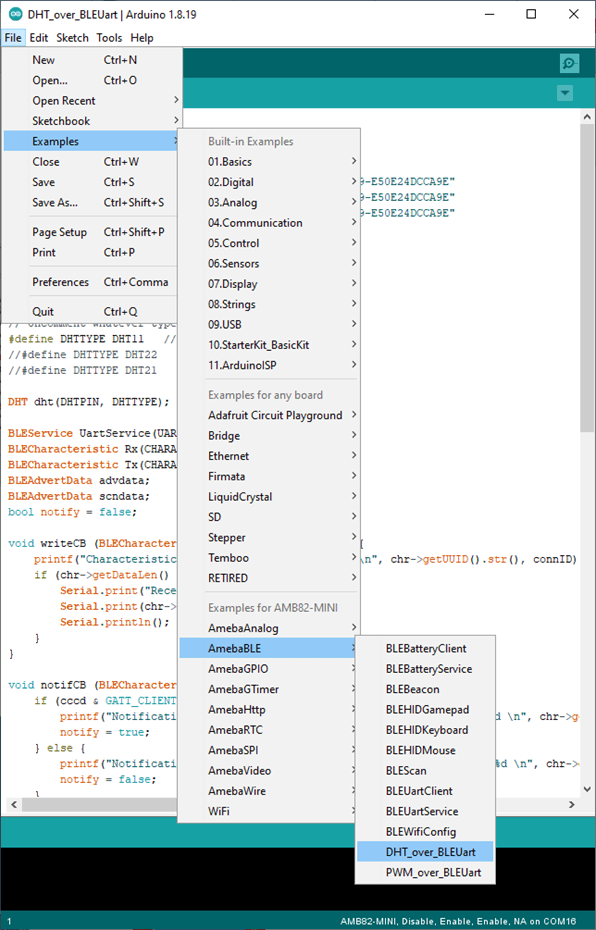Load the DHT_over_BLEUart example
This screenshot has width=596, height=930.
coord(425,852)
